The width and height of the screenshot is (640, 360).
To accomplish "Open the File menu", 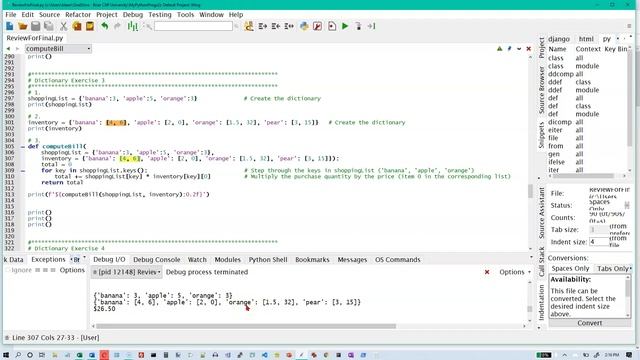I will coord(11,15).
